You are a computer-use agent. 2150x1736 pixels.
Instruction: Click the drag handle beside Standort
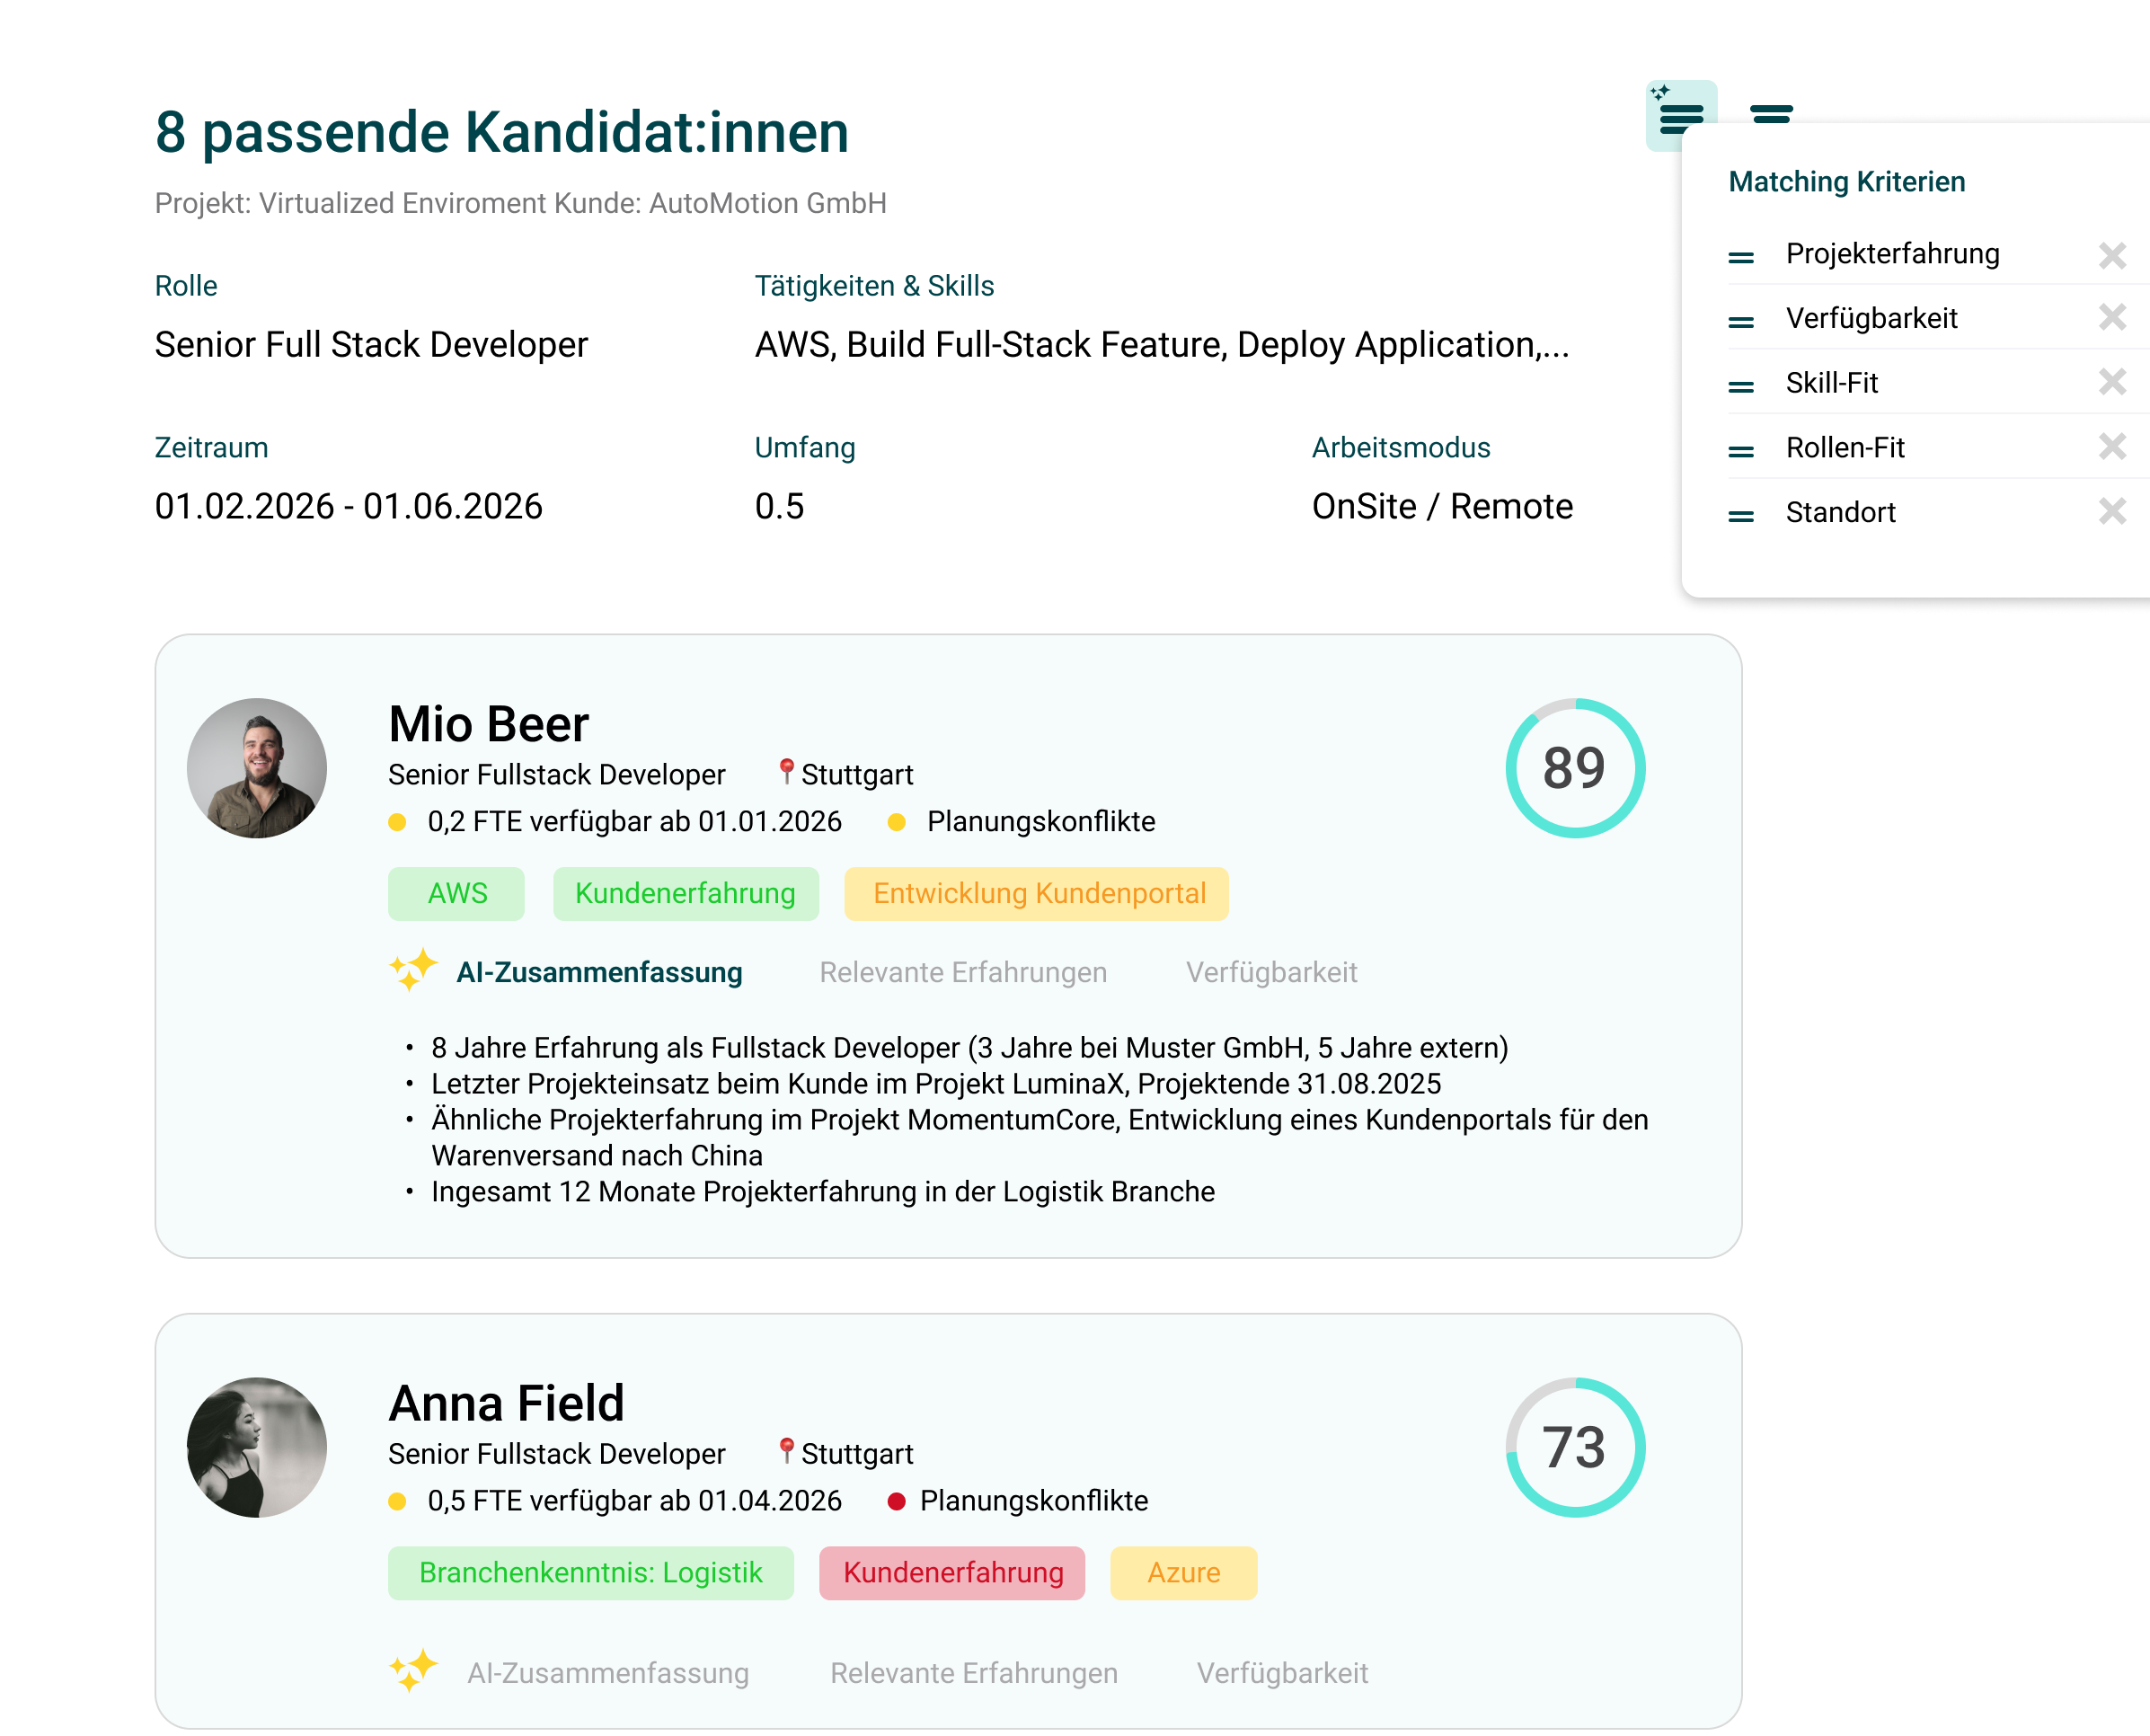[x=1741, y=516]
